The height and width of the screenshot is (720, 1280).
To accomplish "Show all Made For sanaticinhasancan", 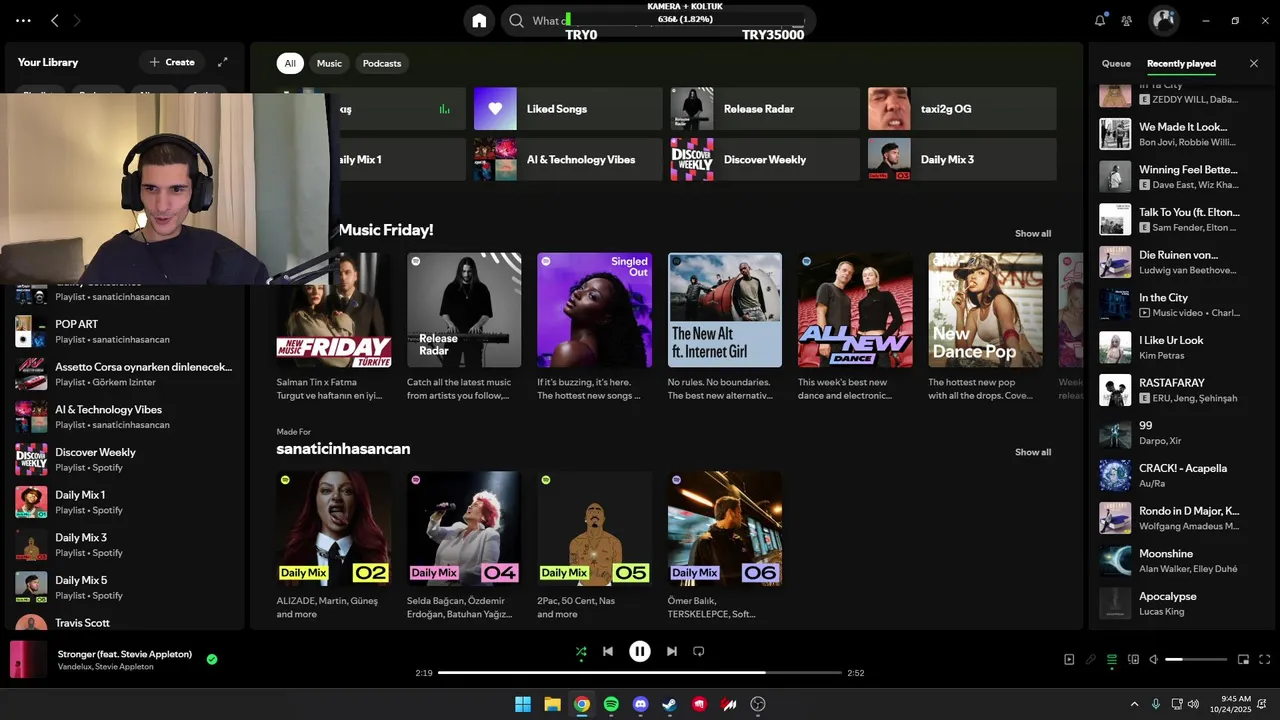I will click(1033, 452).
